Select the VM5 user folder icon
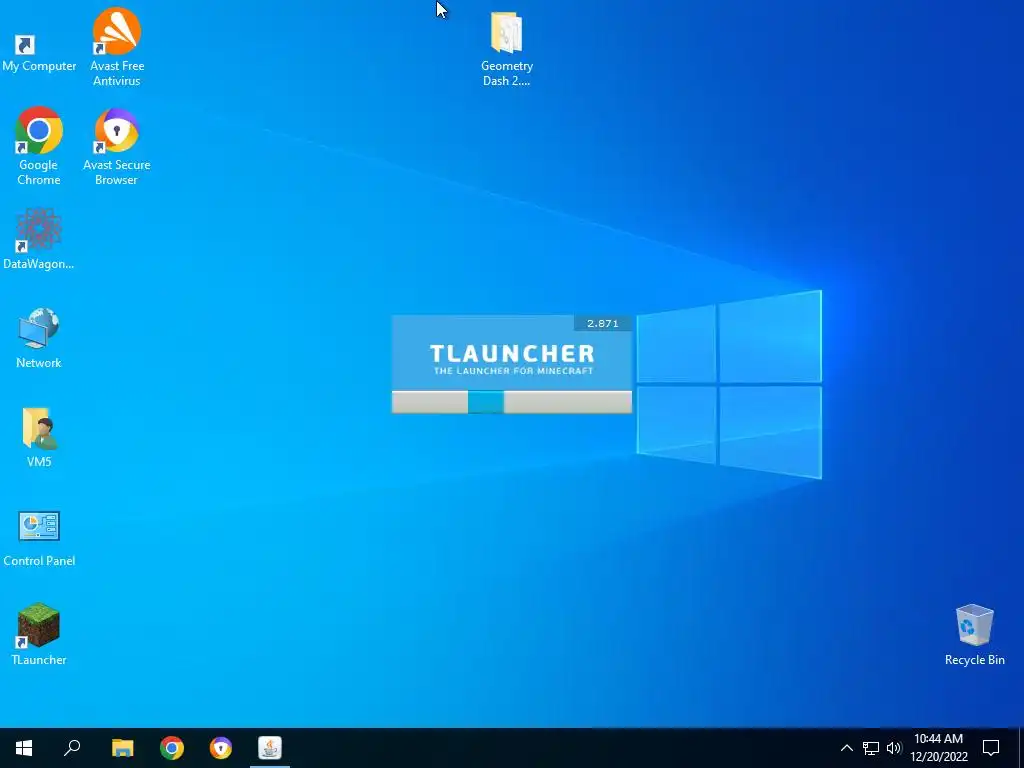 (x=39, y=438)
